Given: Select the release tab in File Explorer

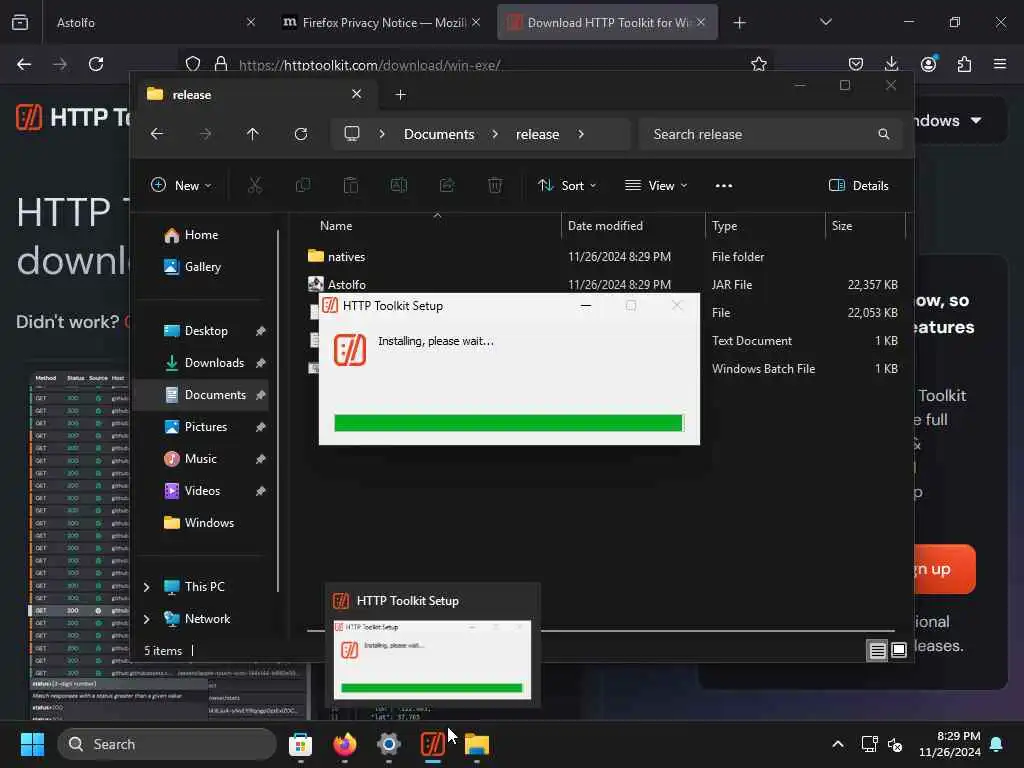Looking at the screenshot, I should coord(255,95).
